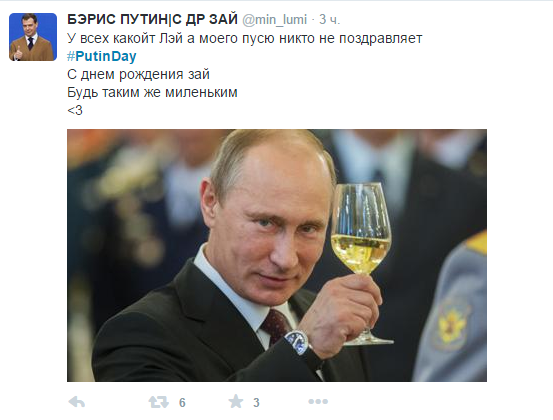
Task: Click the wristwatch in the photo
Action: tap(297, 342)
